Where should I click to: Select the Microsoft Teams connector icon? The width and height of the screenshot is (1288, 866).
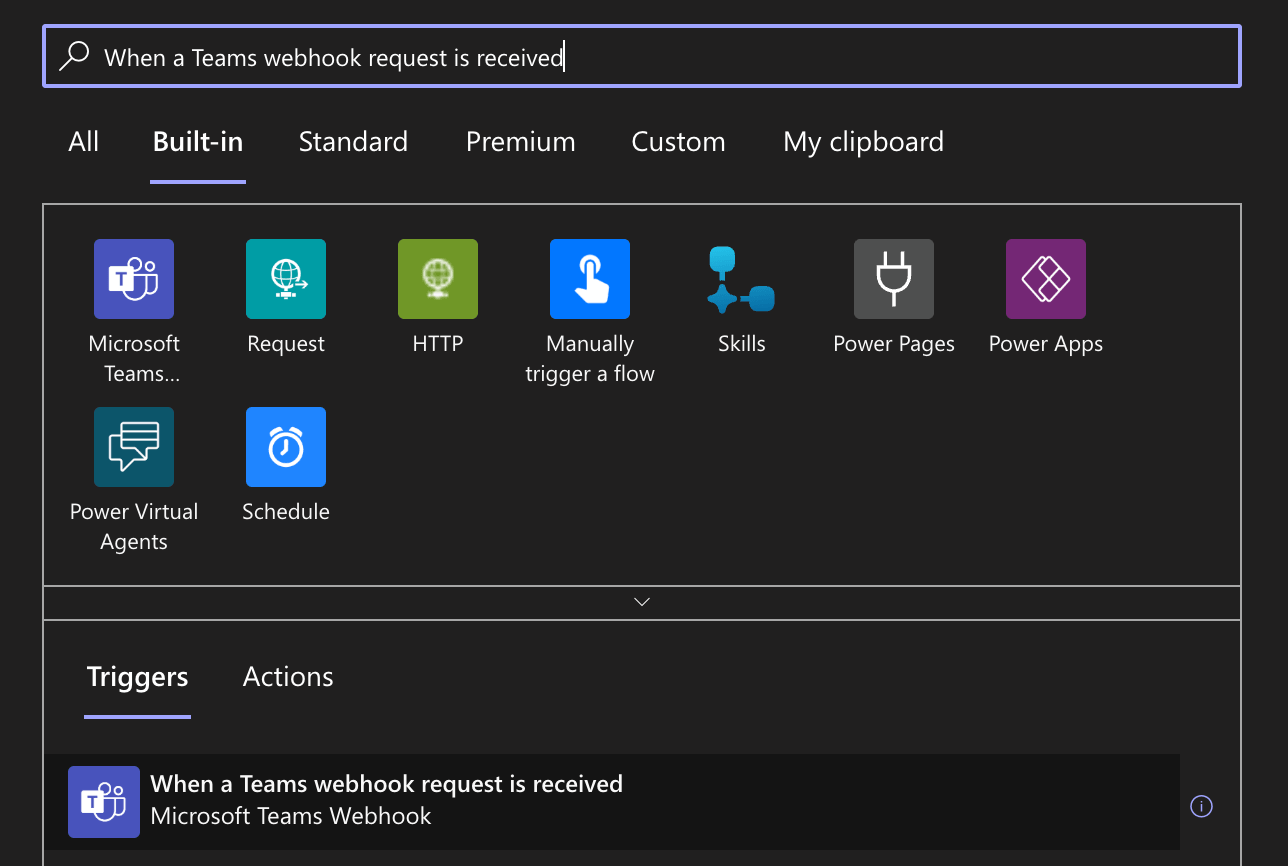[x=133, y=279]
